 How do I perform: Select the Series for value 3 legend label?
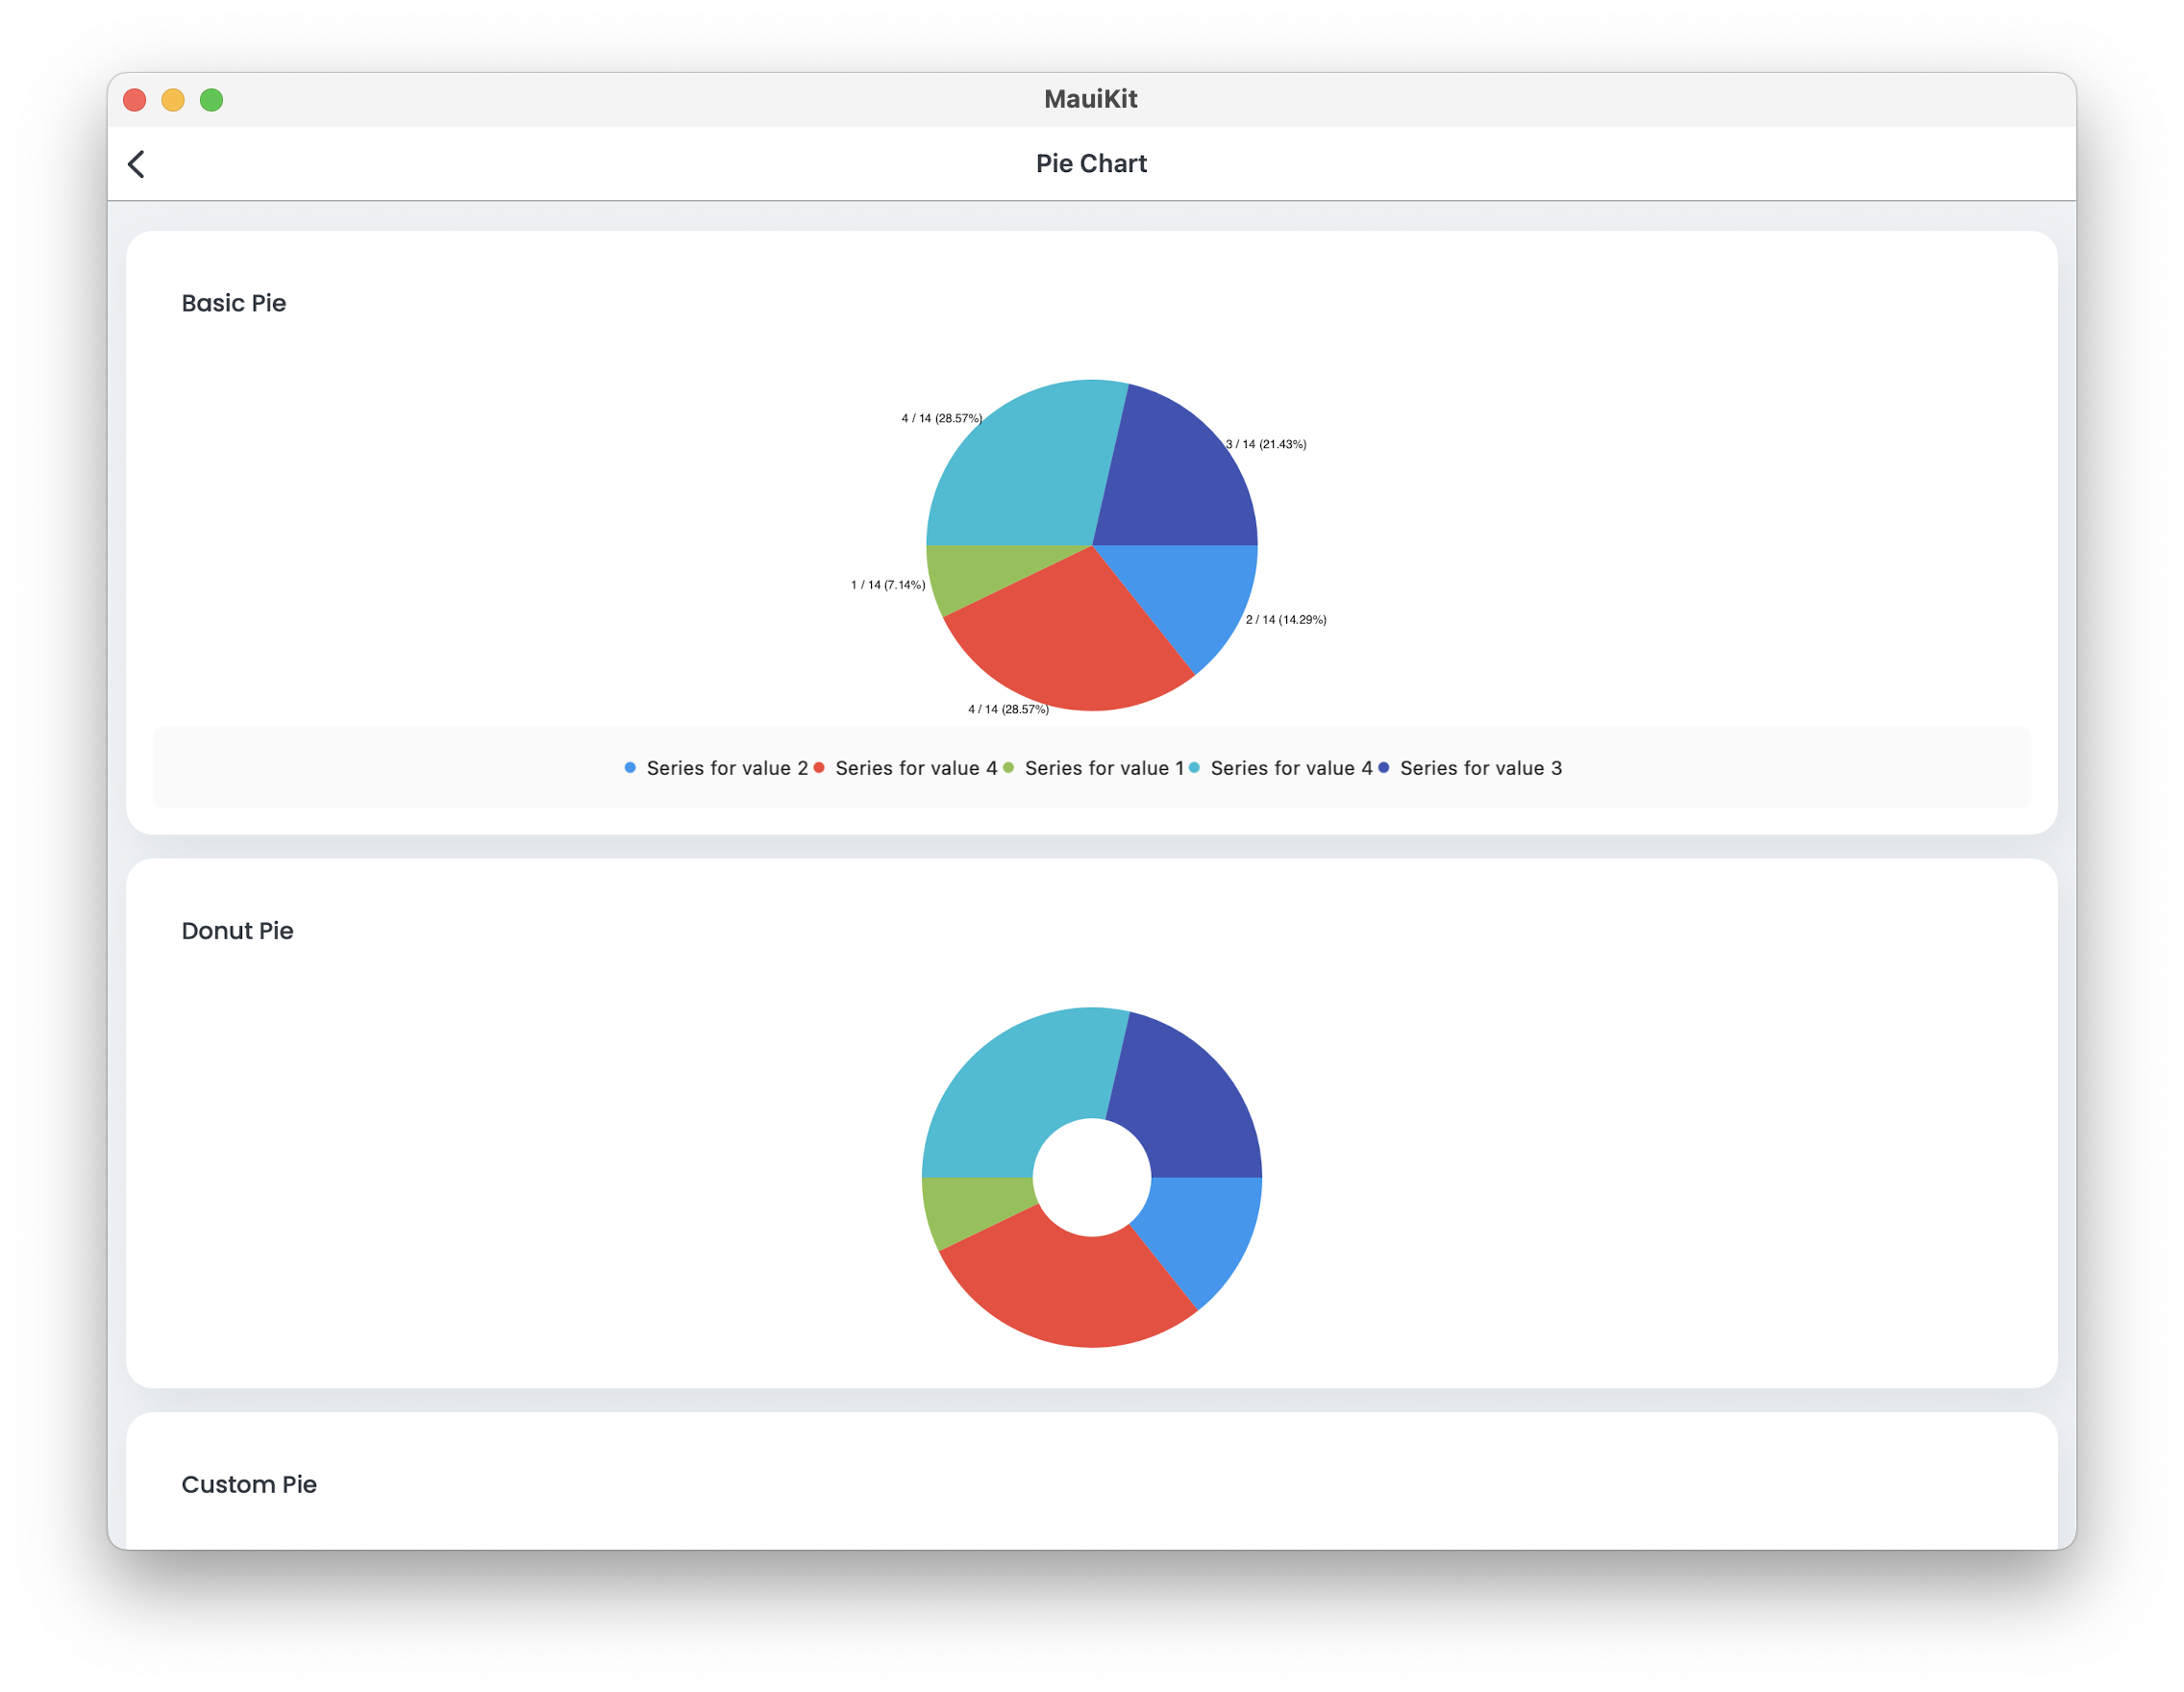point(1480,768)
